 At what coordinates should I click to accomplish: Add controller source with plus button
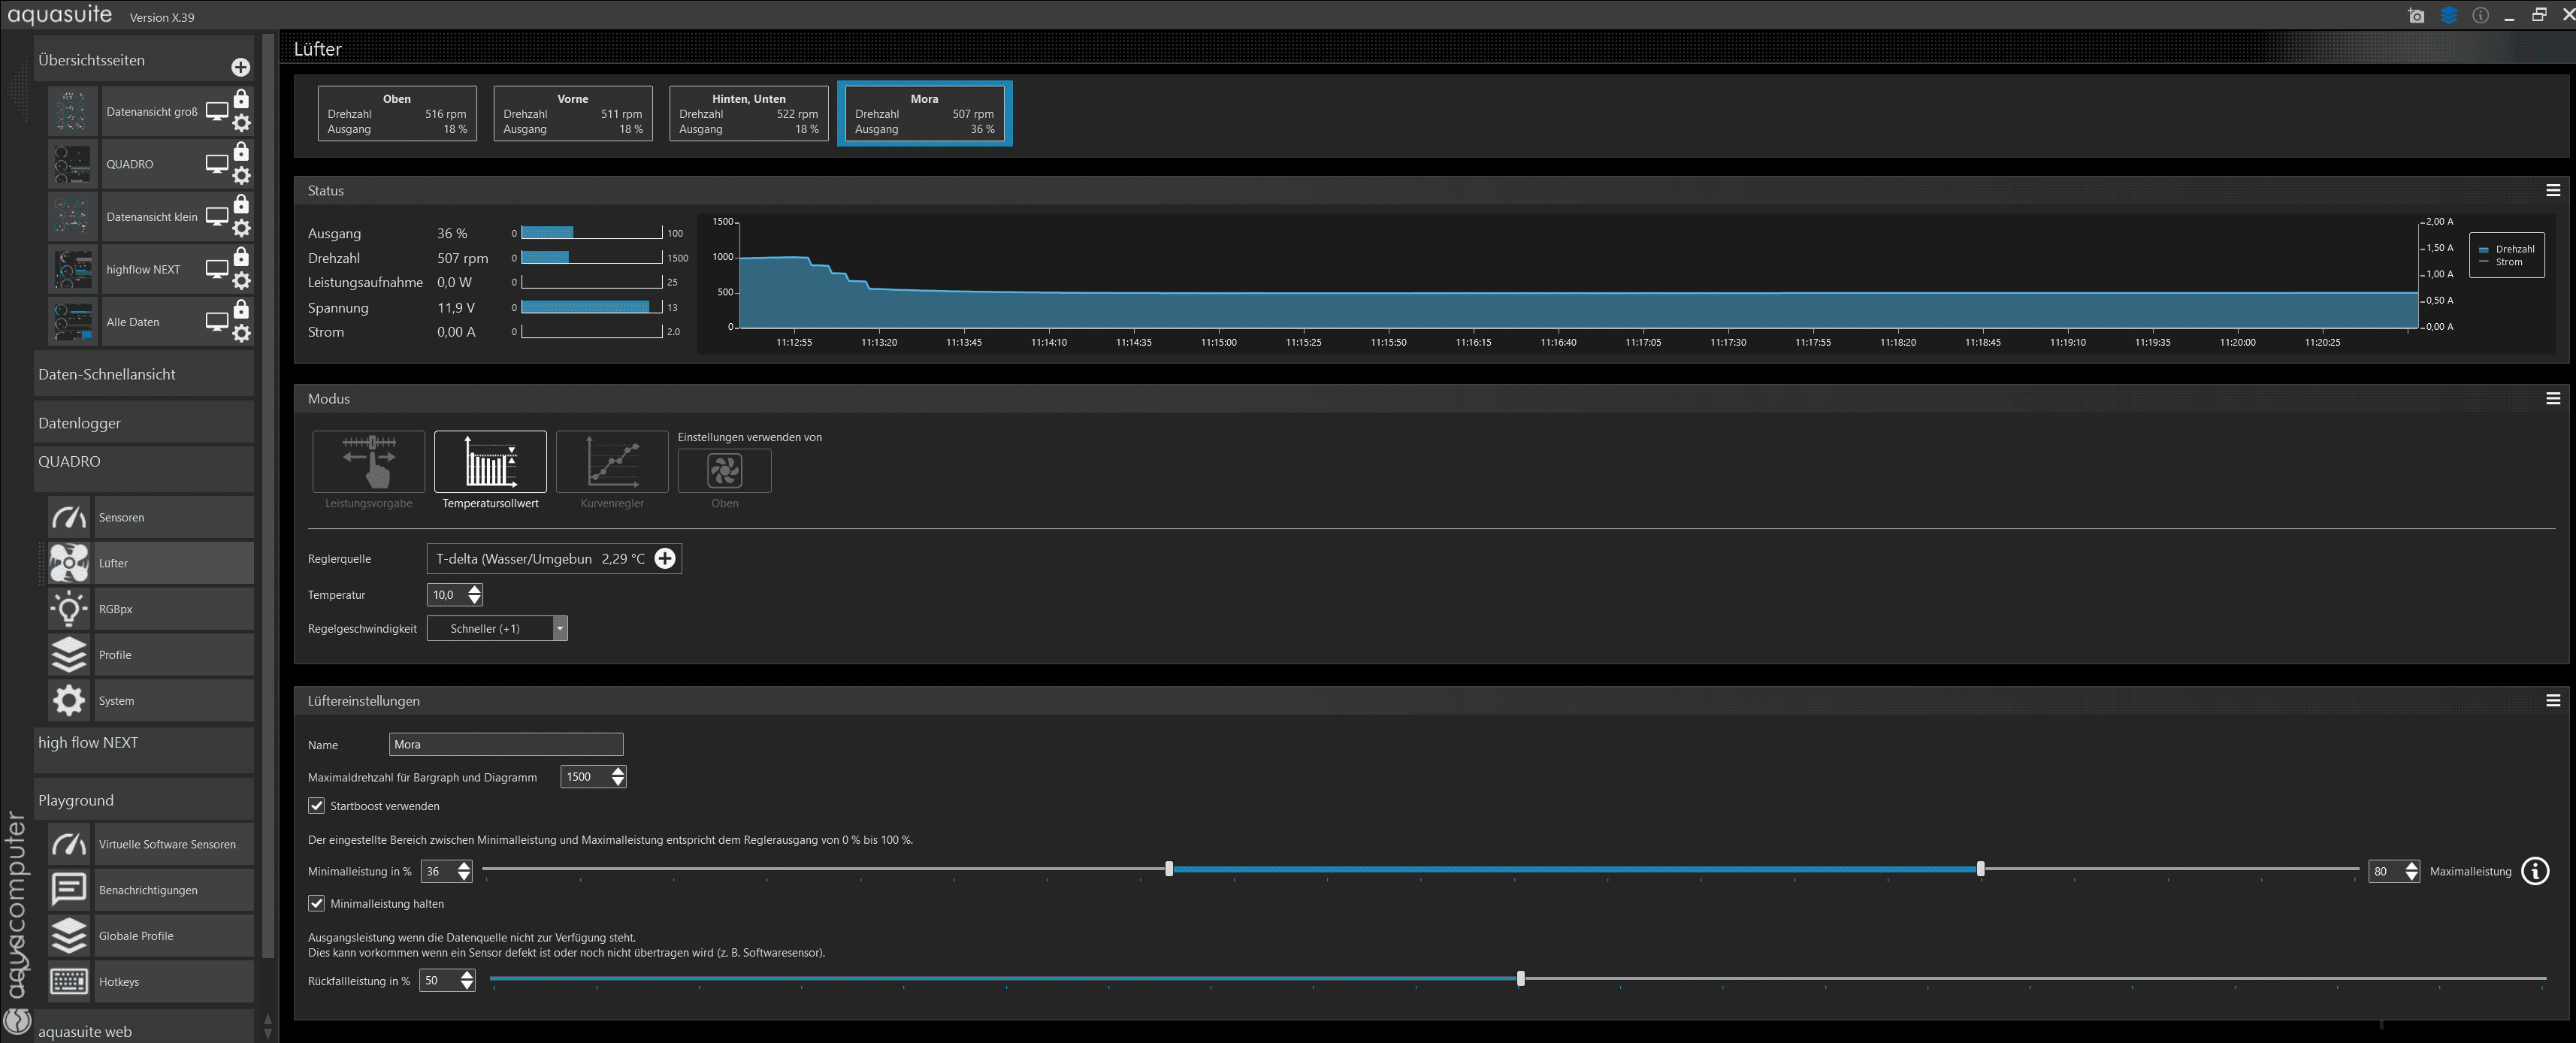tap(665, 558)
